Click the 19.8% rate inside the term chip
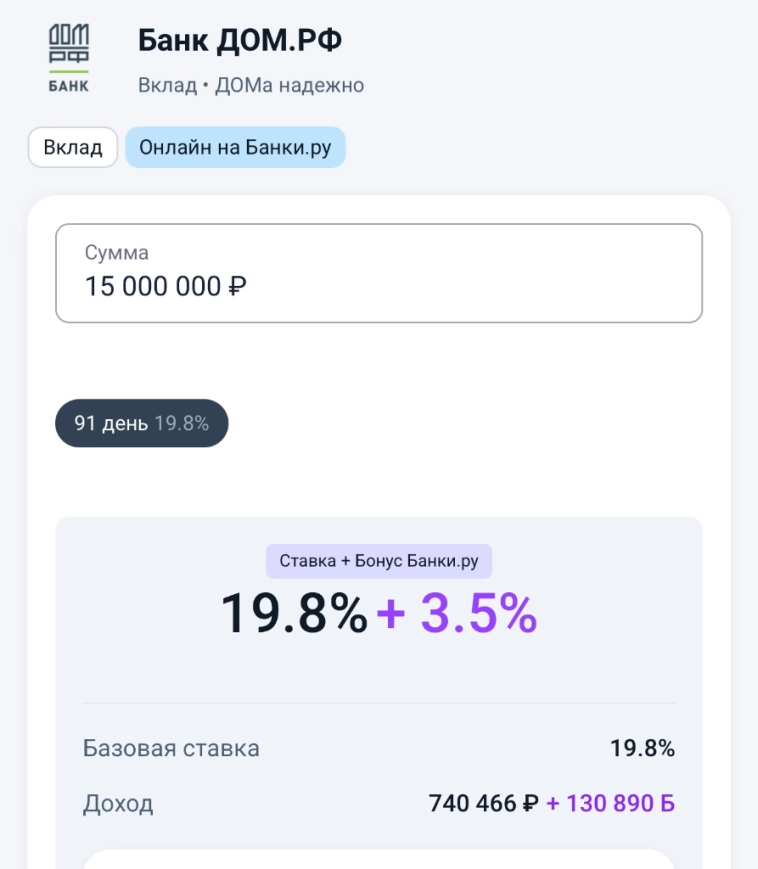Viewport: 758px width, 869px height. [182, 423]
